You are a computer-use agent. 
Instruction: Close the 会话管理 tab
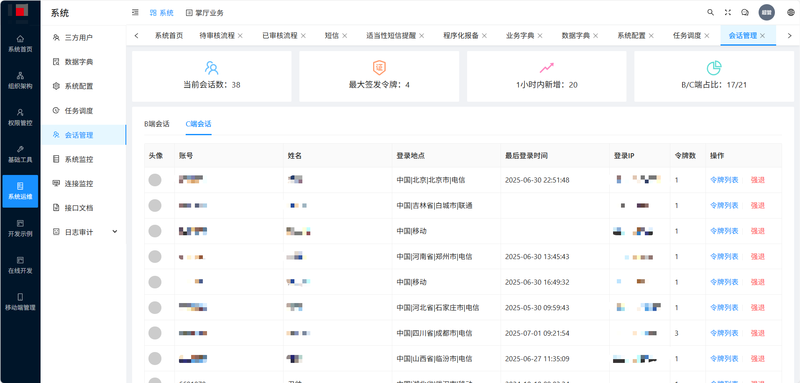click(762, 36)
